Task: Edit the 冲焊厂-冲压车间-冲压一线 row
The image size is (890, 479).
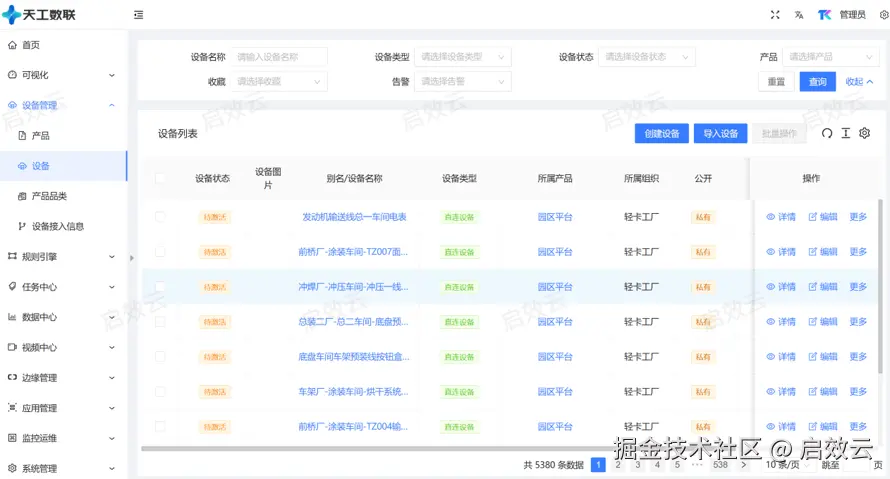Action: (x=823, y=287)
